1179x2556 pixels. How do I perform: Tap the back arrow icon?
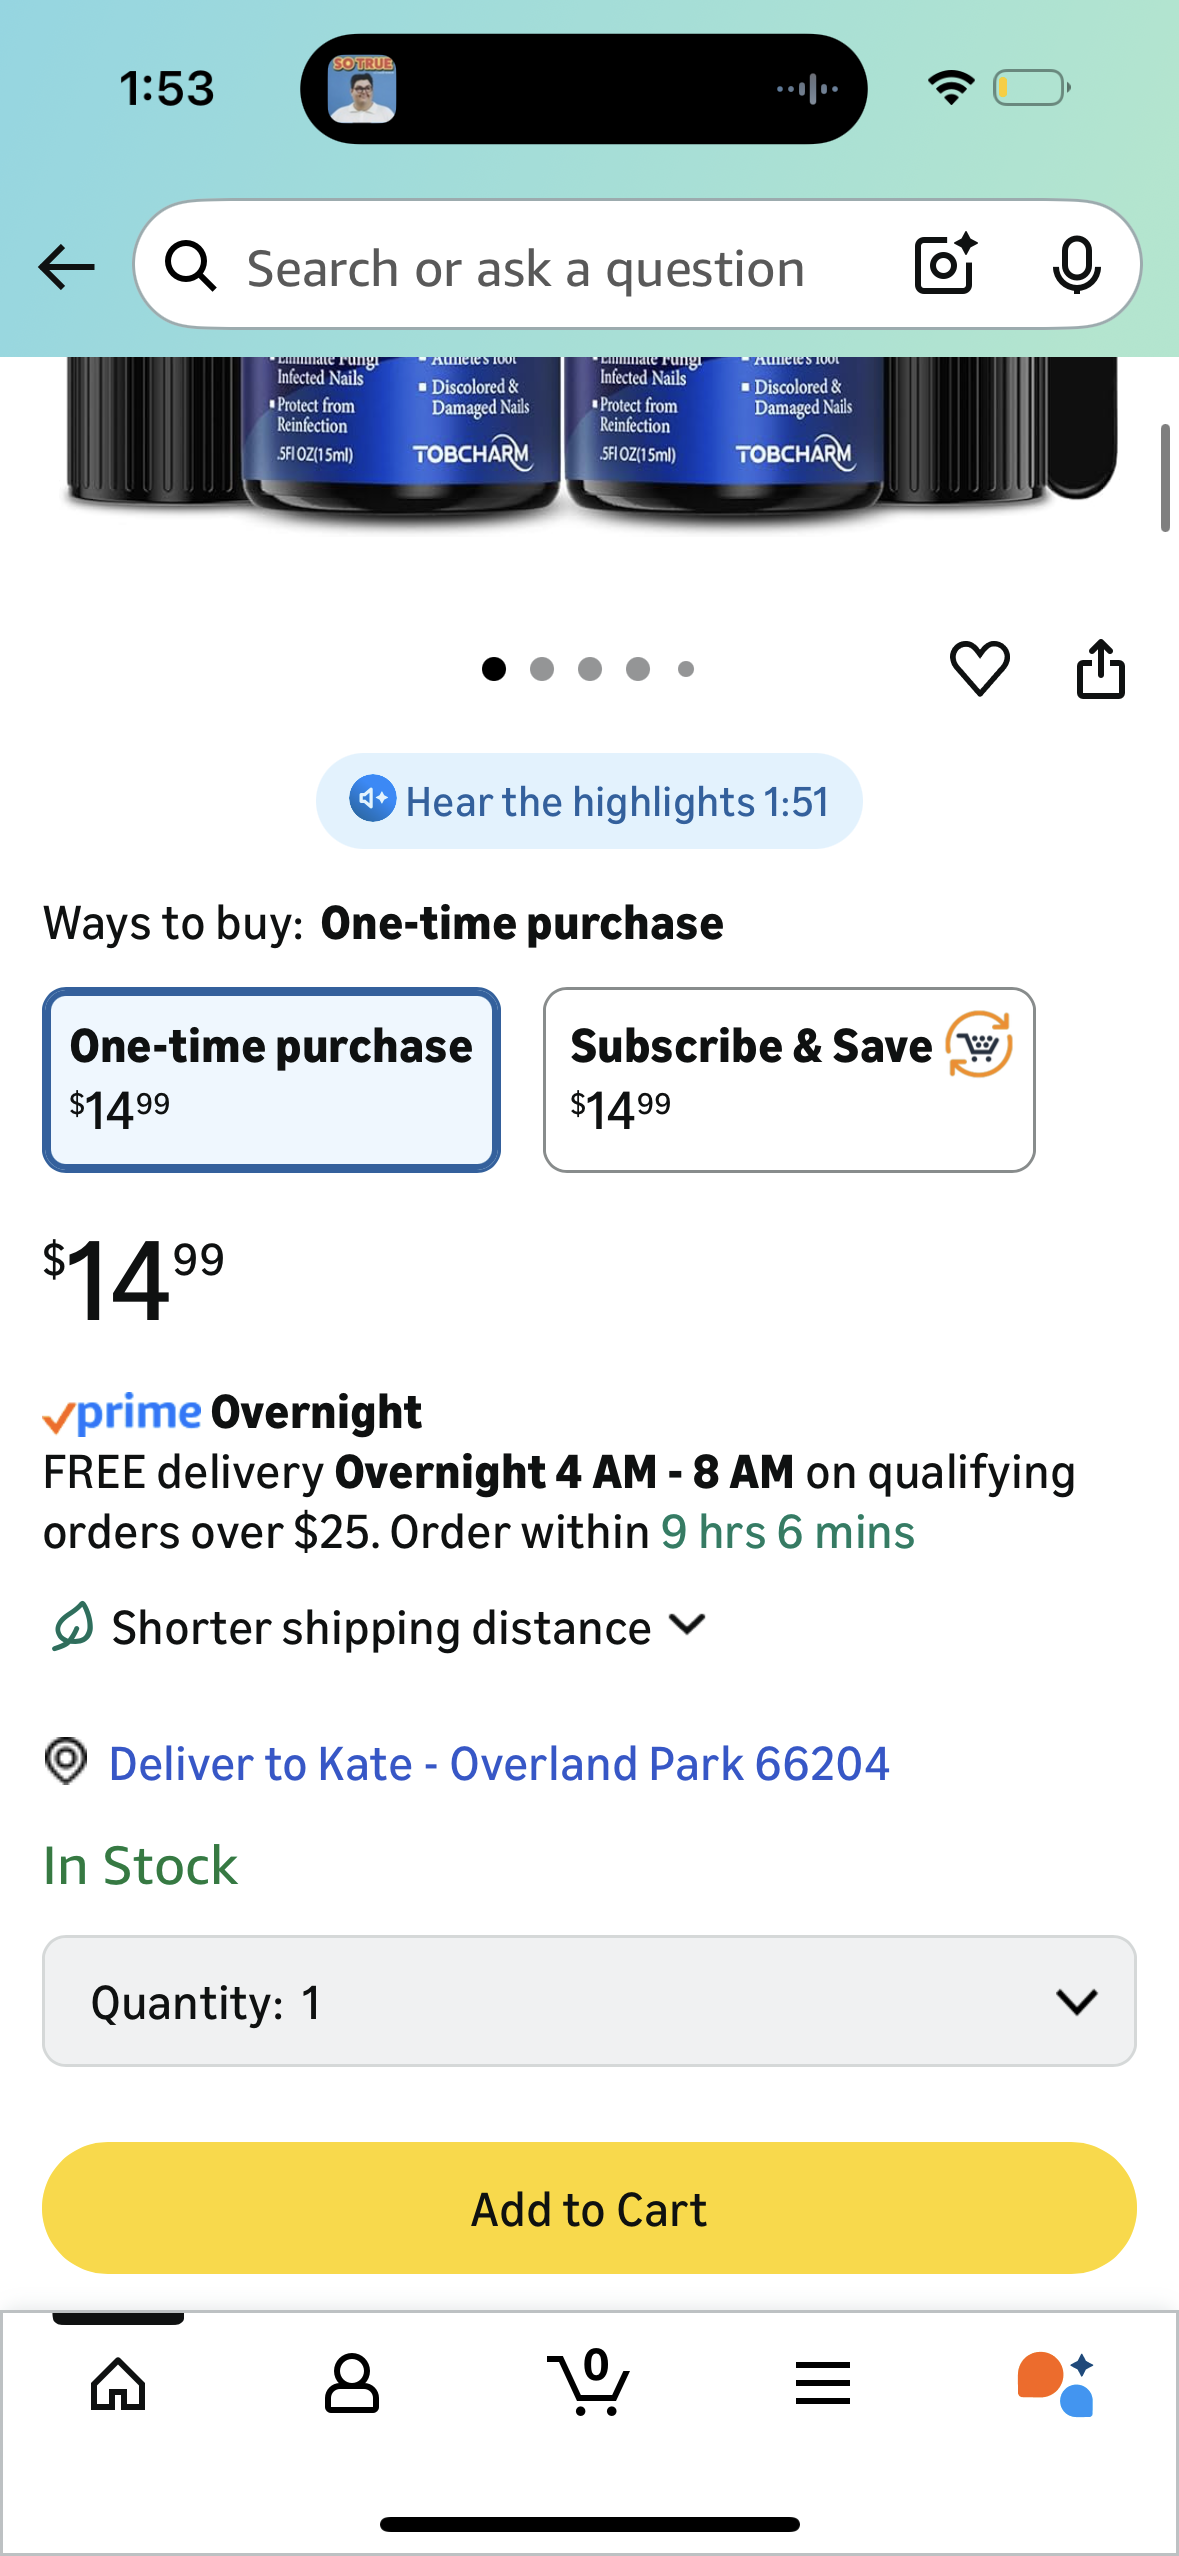(66, 267)
